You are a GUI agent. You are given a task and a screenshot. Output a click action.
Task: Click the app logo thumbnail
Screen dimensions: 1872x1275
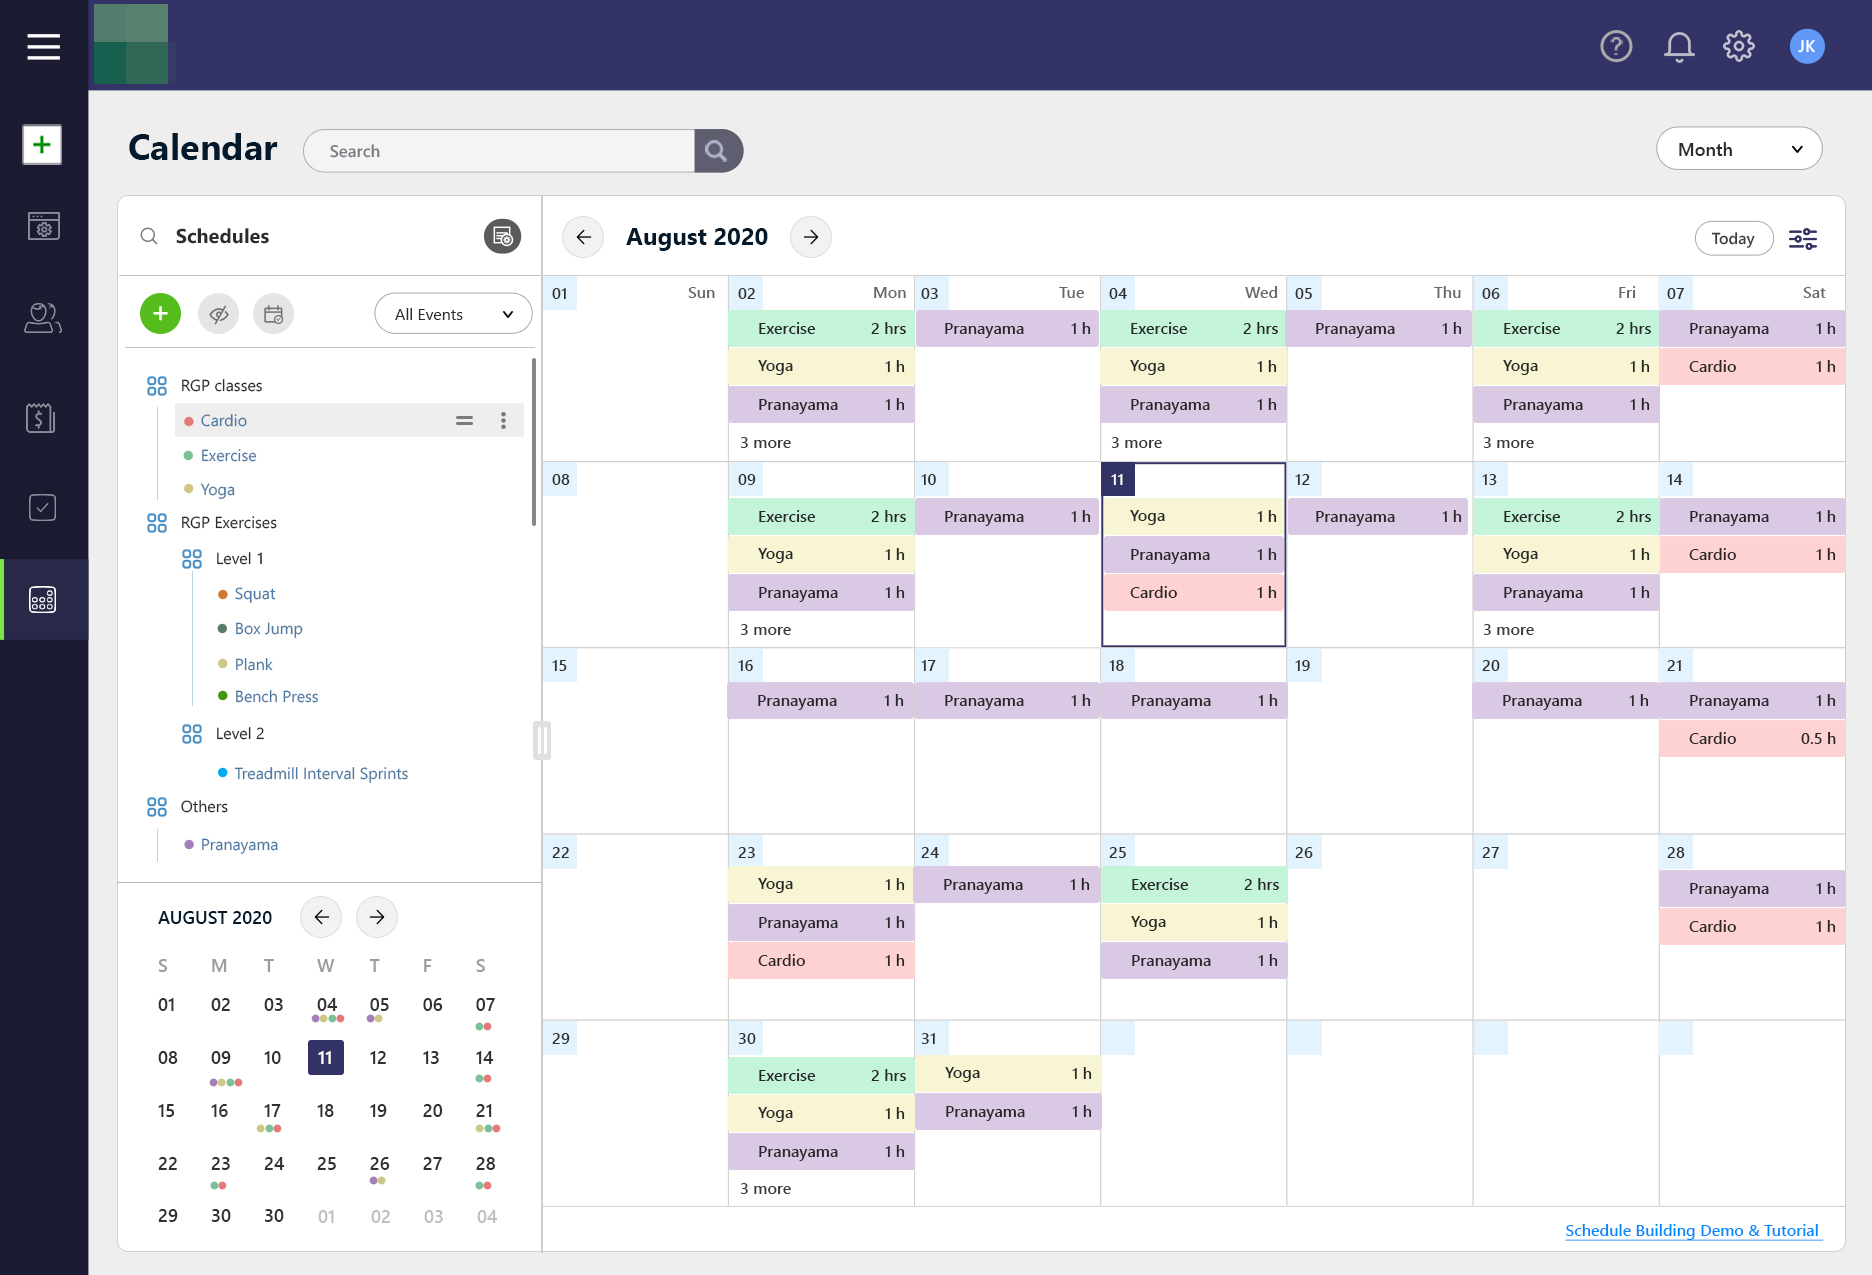tap(131, 44)
